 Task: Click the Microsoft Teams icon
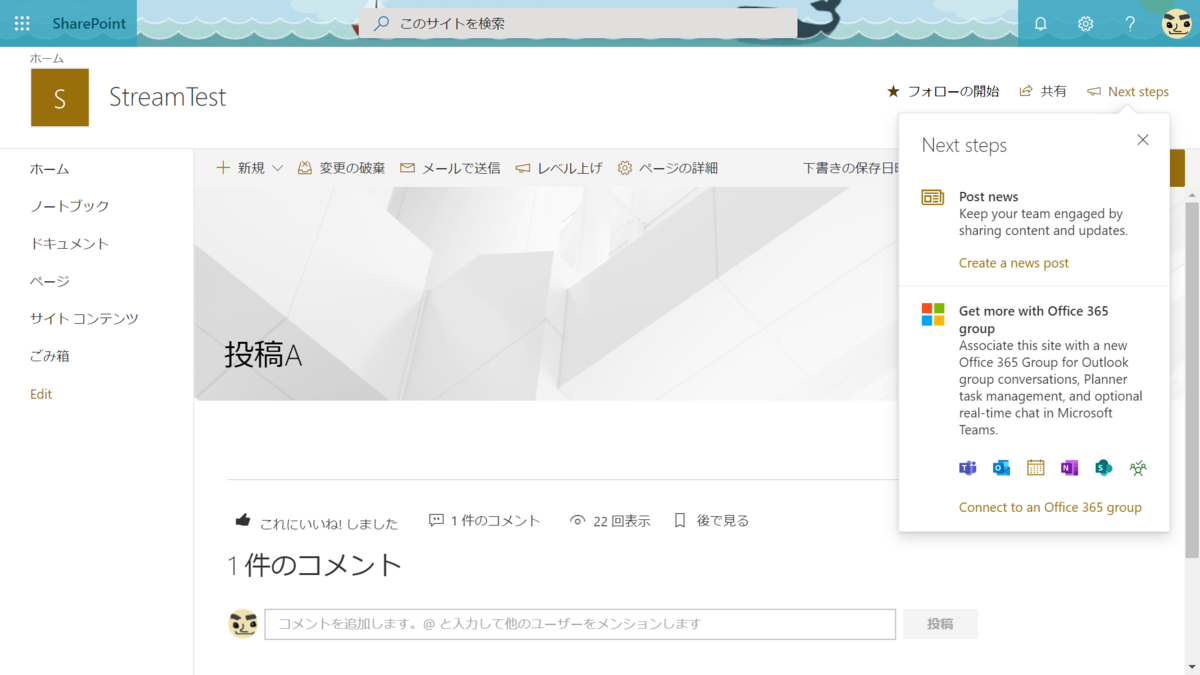tap(968, 468)
